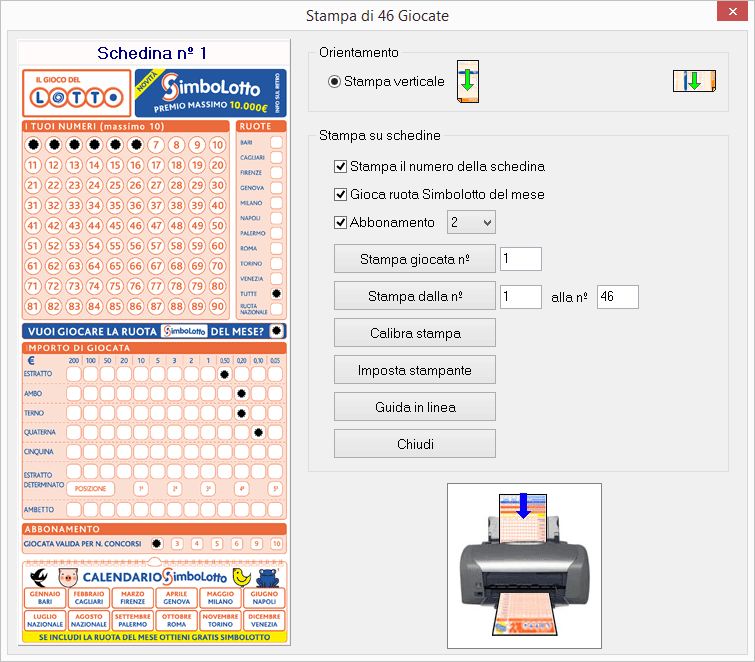The width and height of the screenshot is (755, 662).
Task: Click the filled abbonamento concorsi mark
Action: click(x=156, y=544)
